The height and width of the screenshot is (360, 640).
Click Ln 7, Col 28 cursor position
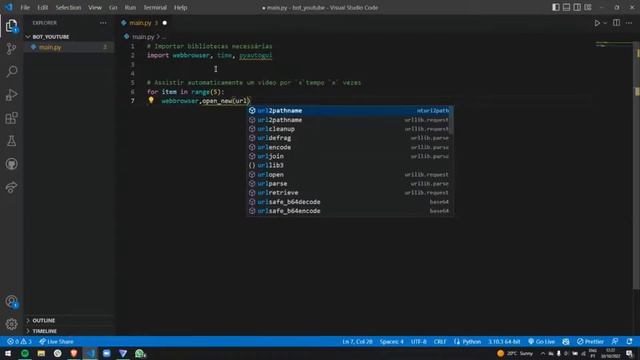coord(357,341)
